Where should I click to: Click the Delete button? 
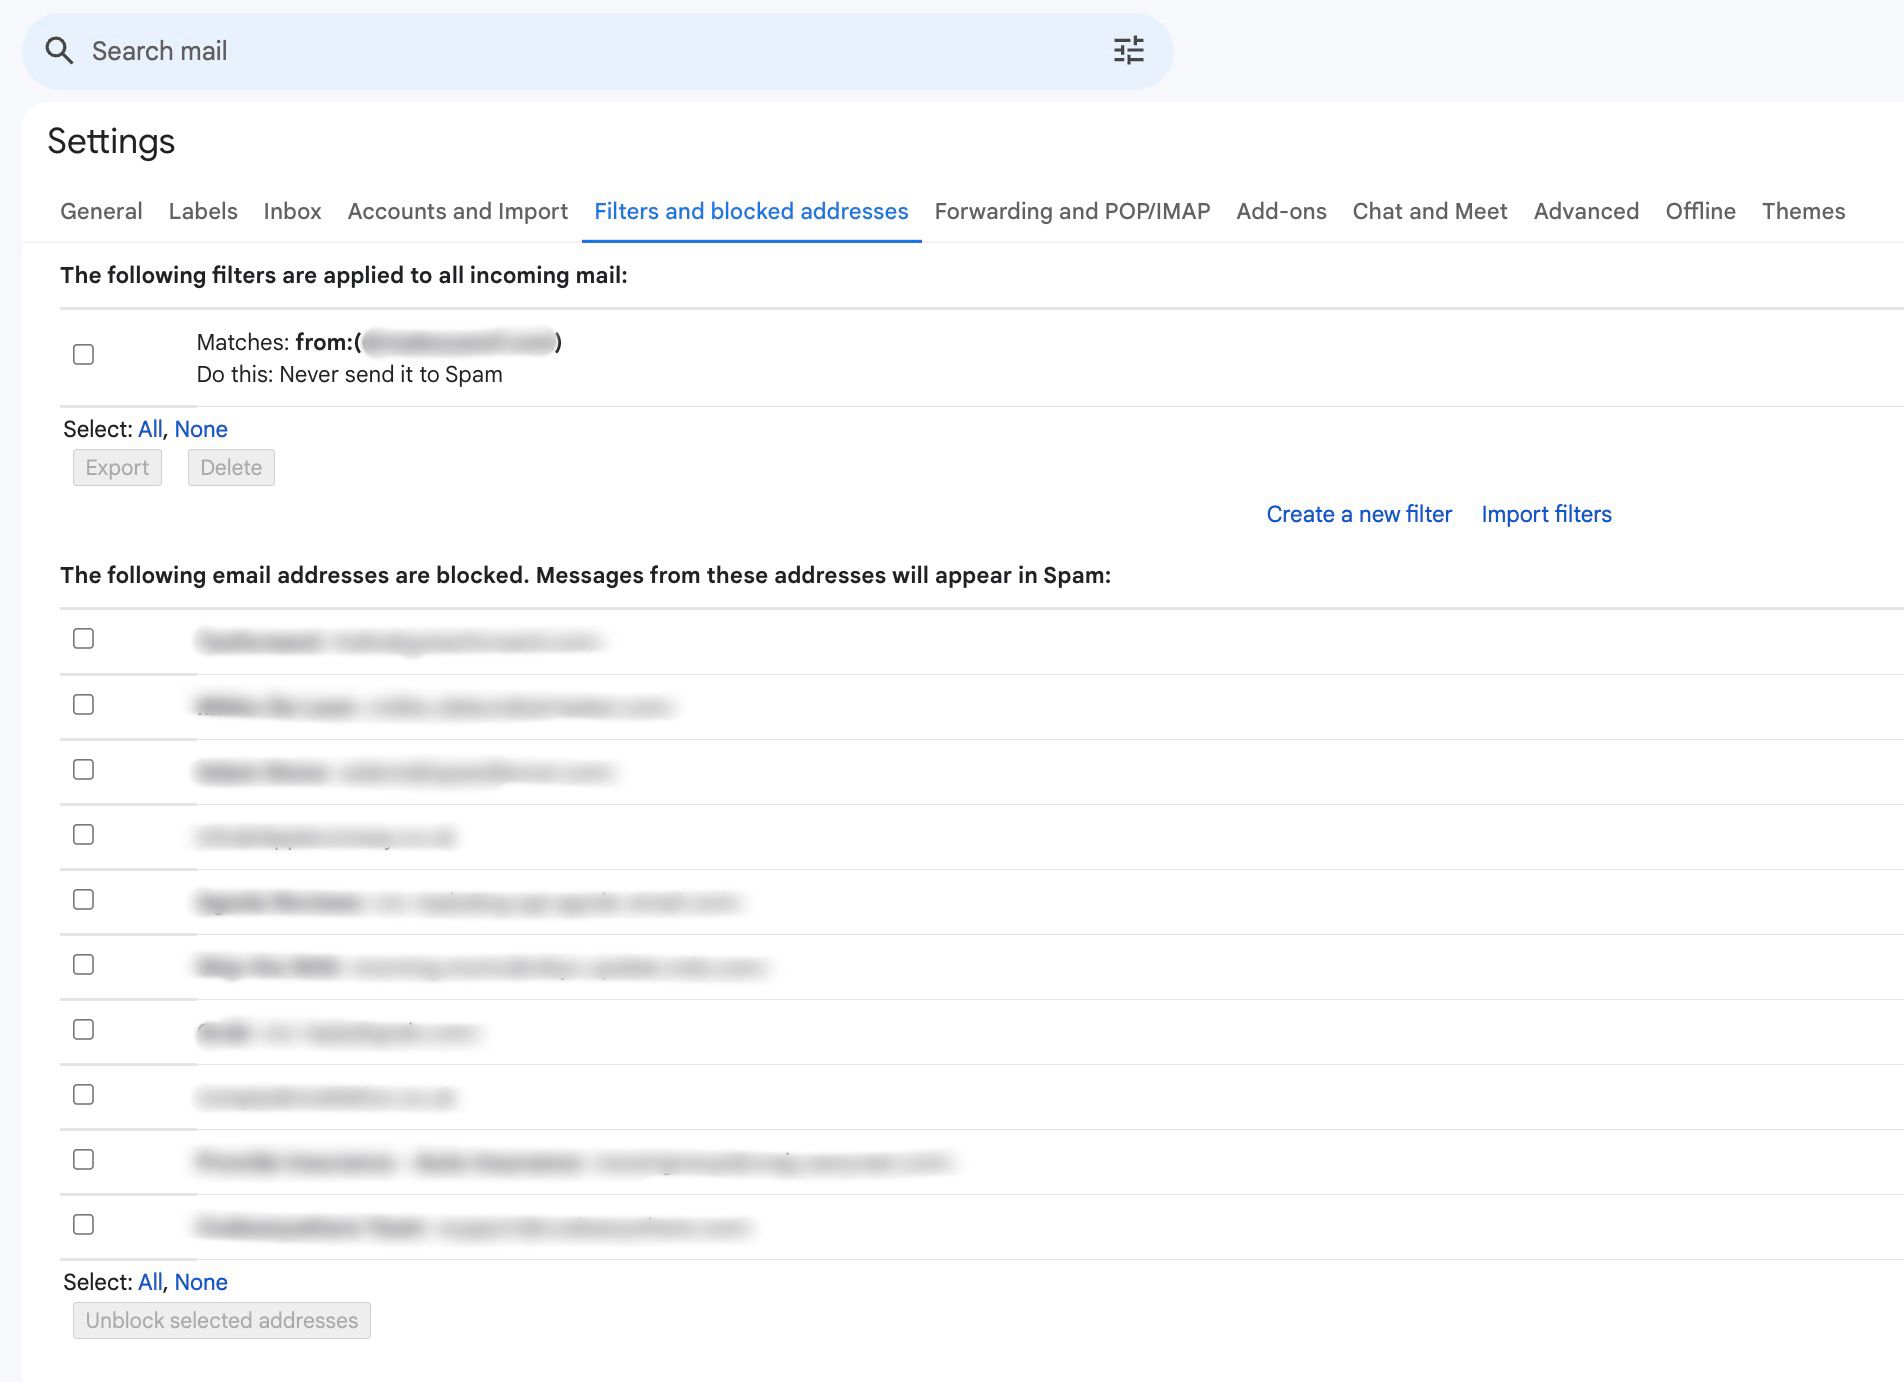(231, 467)
